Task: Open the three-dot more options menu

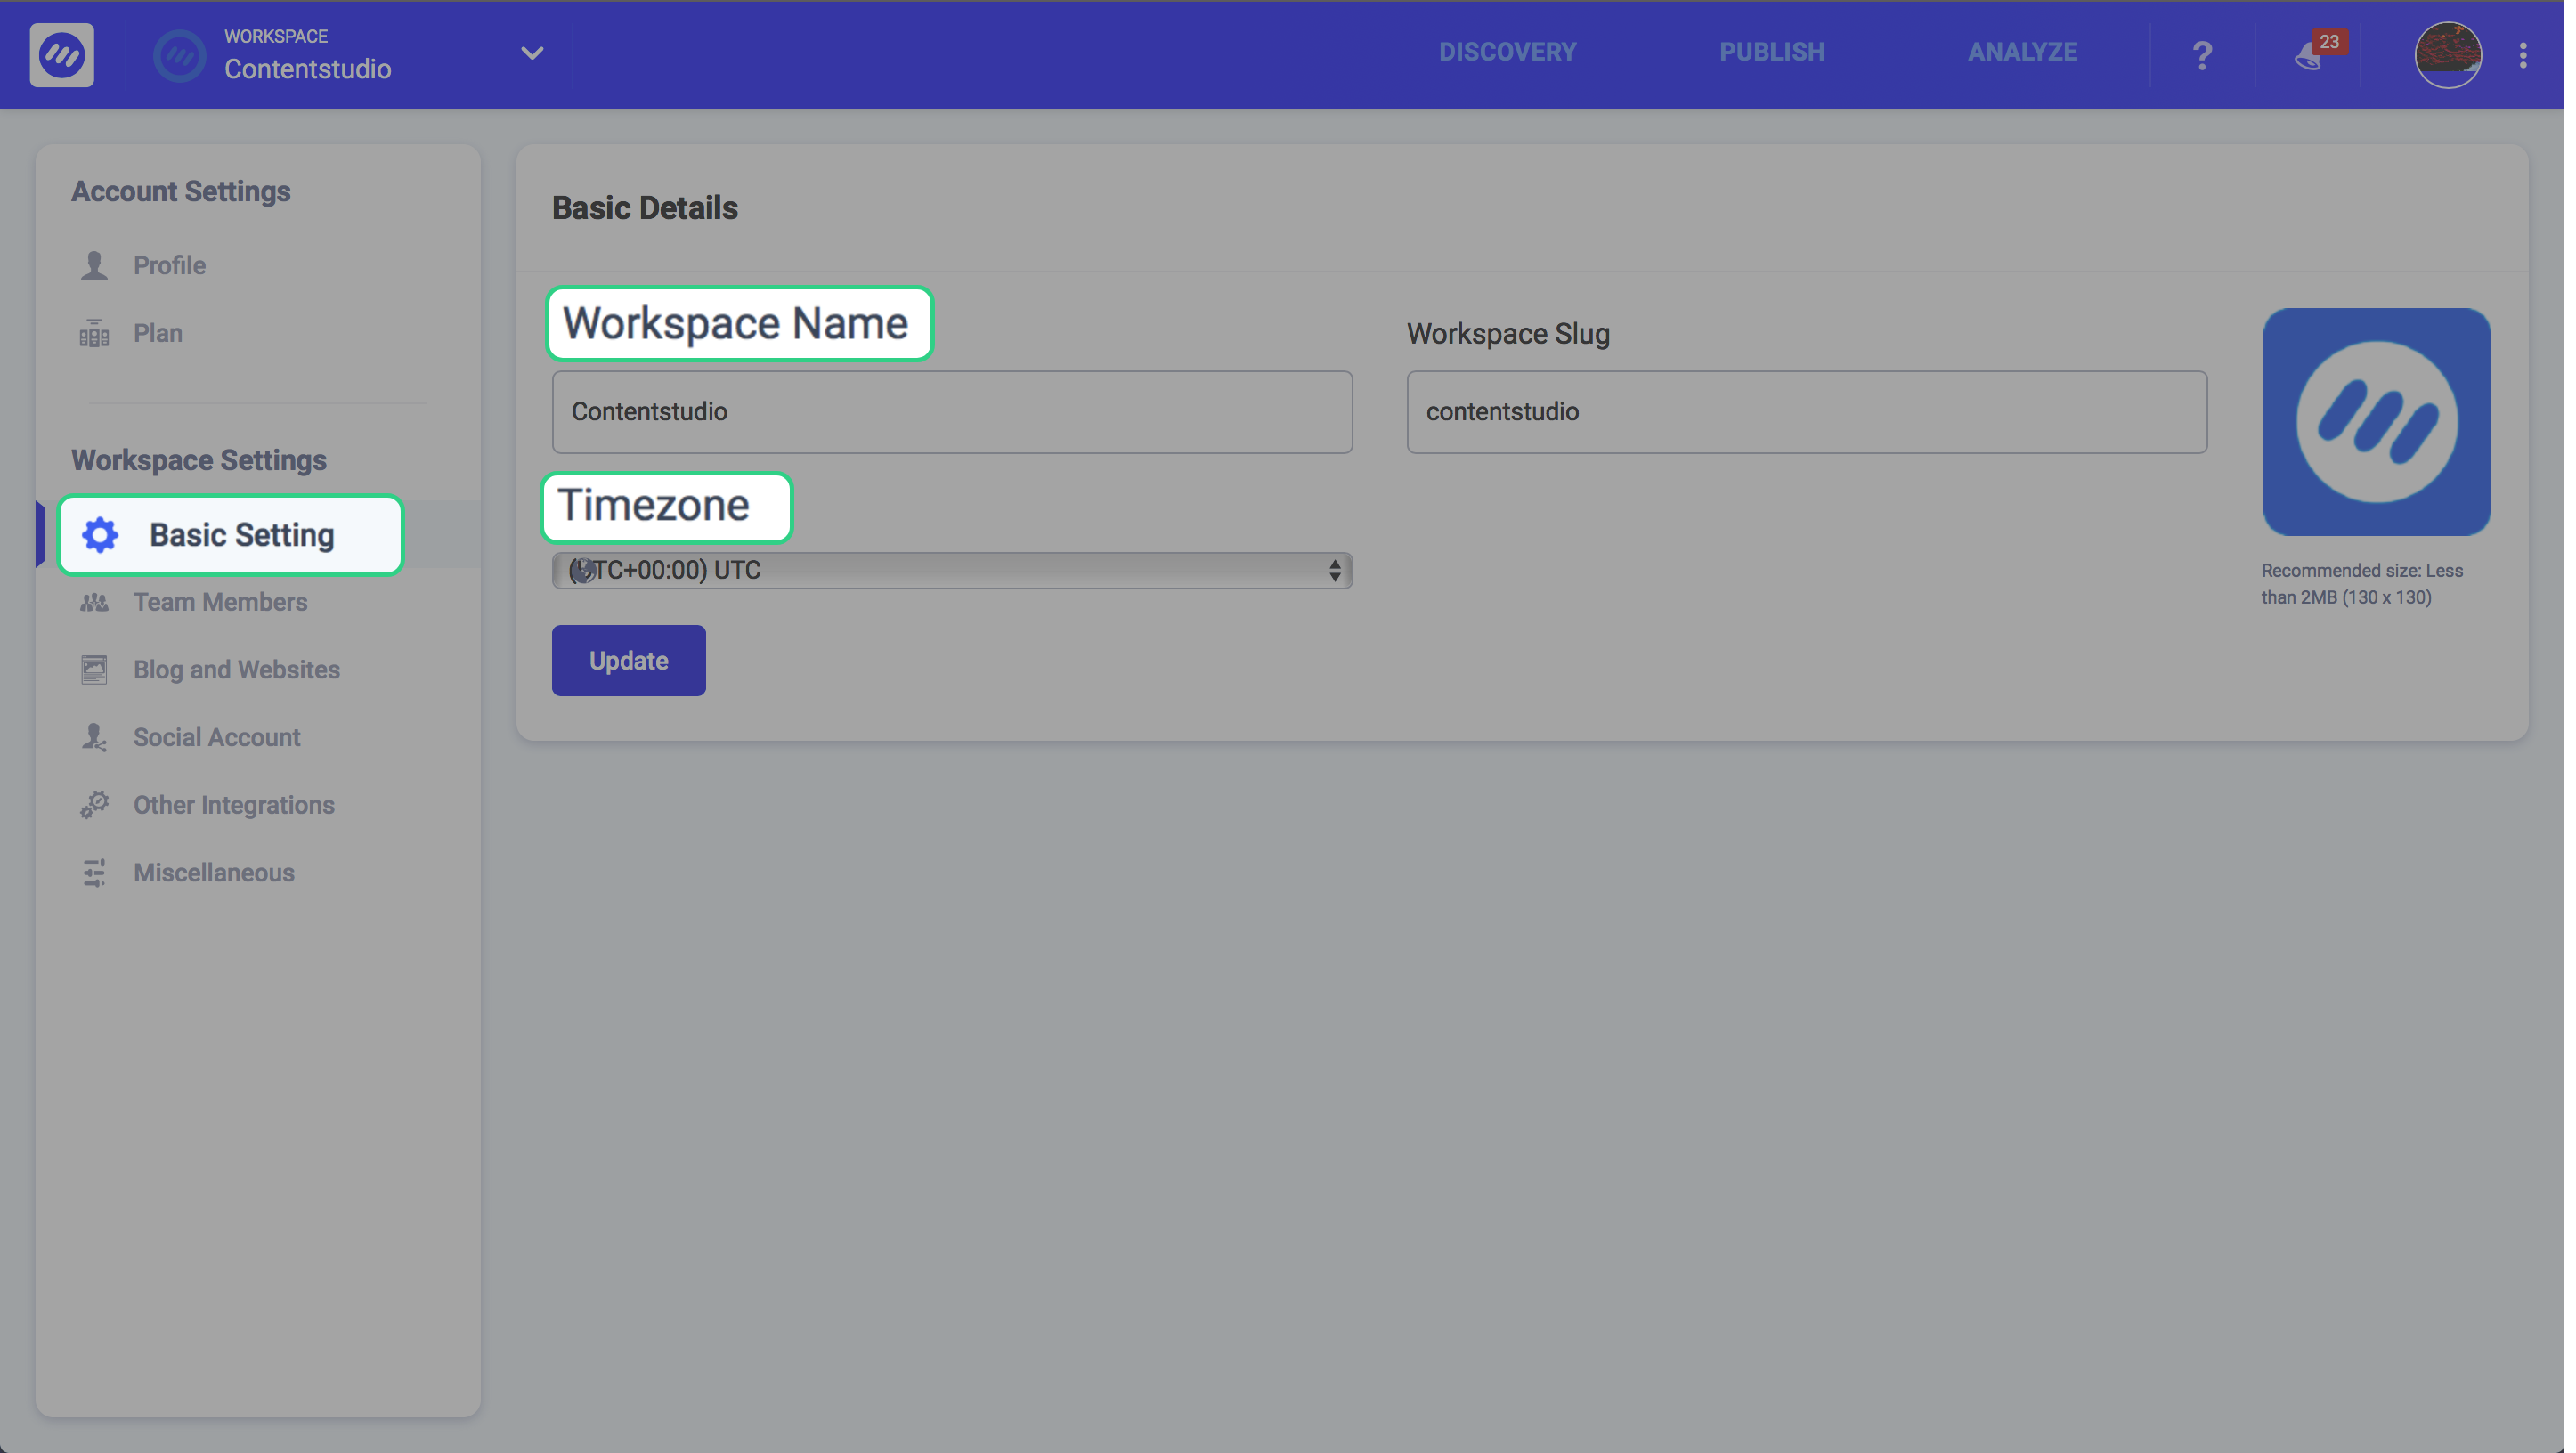Action: tap(2522, 55)
